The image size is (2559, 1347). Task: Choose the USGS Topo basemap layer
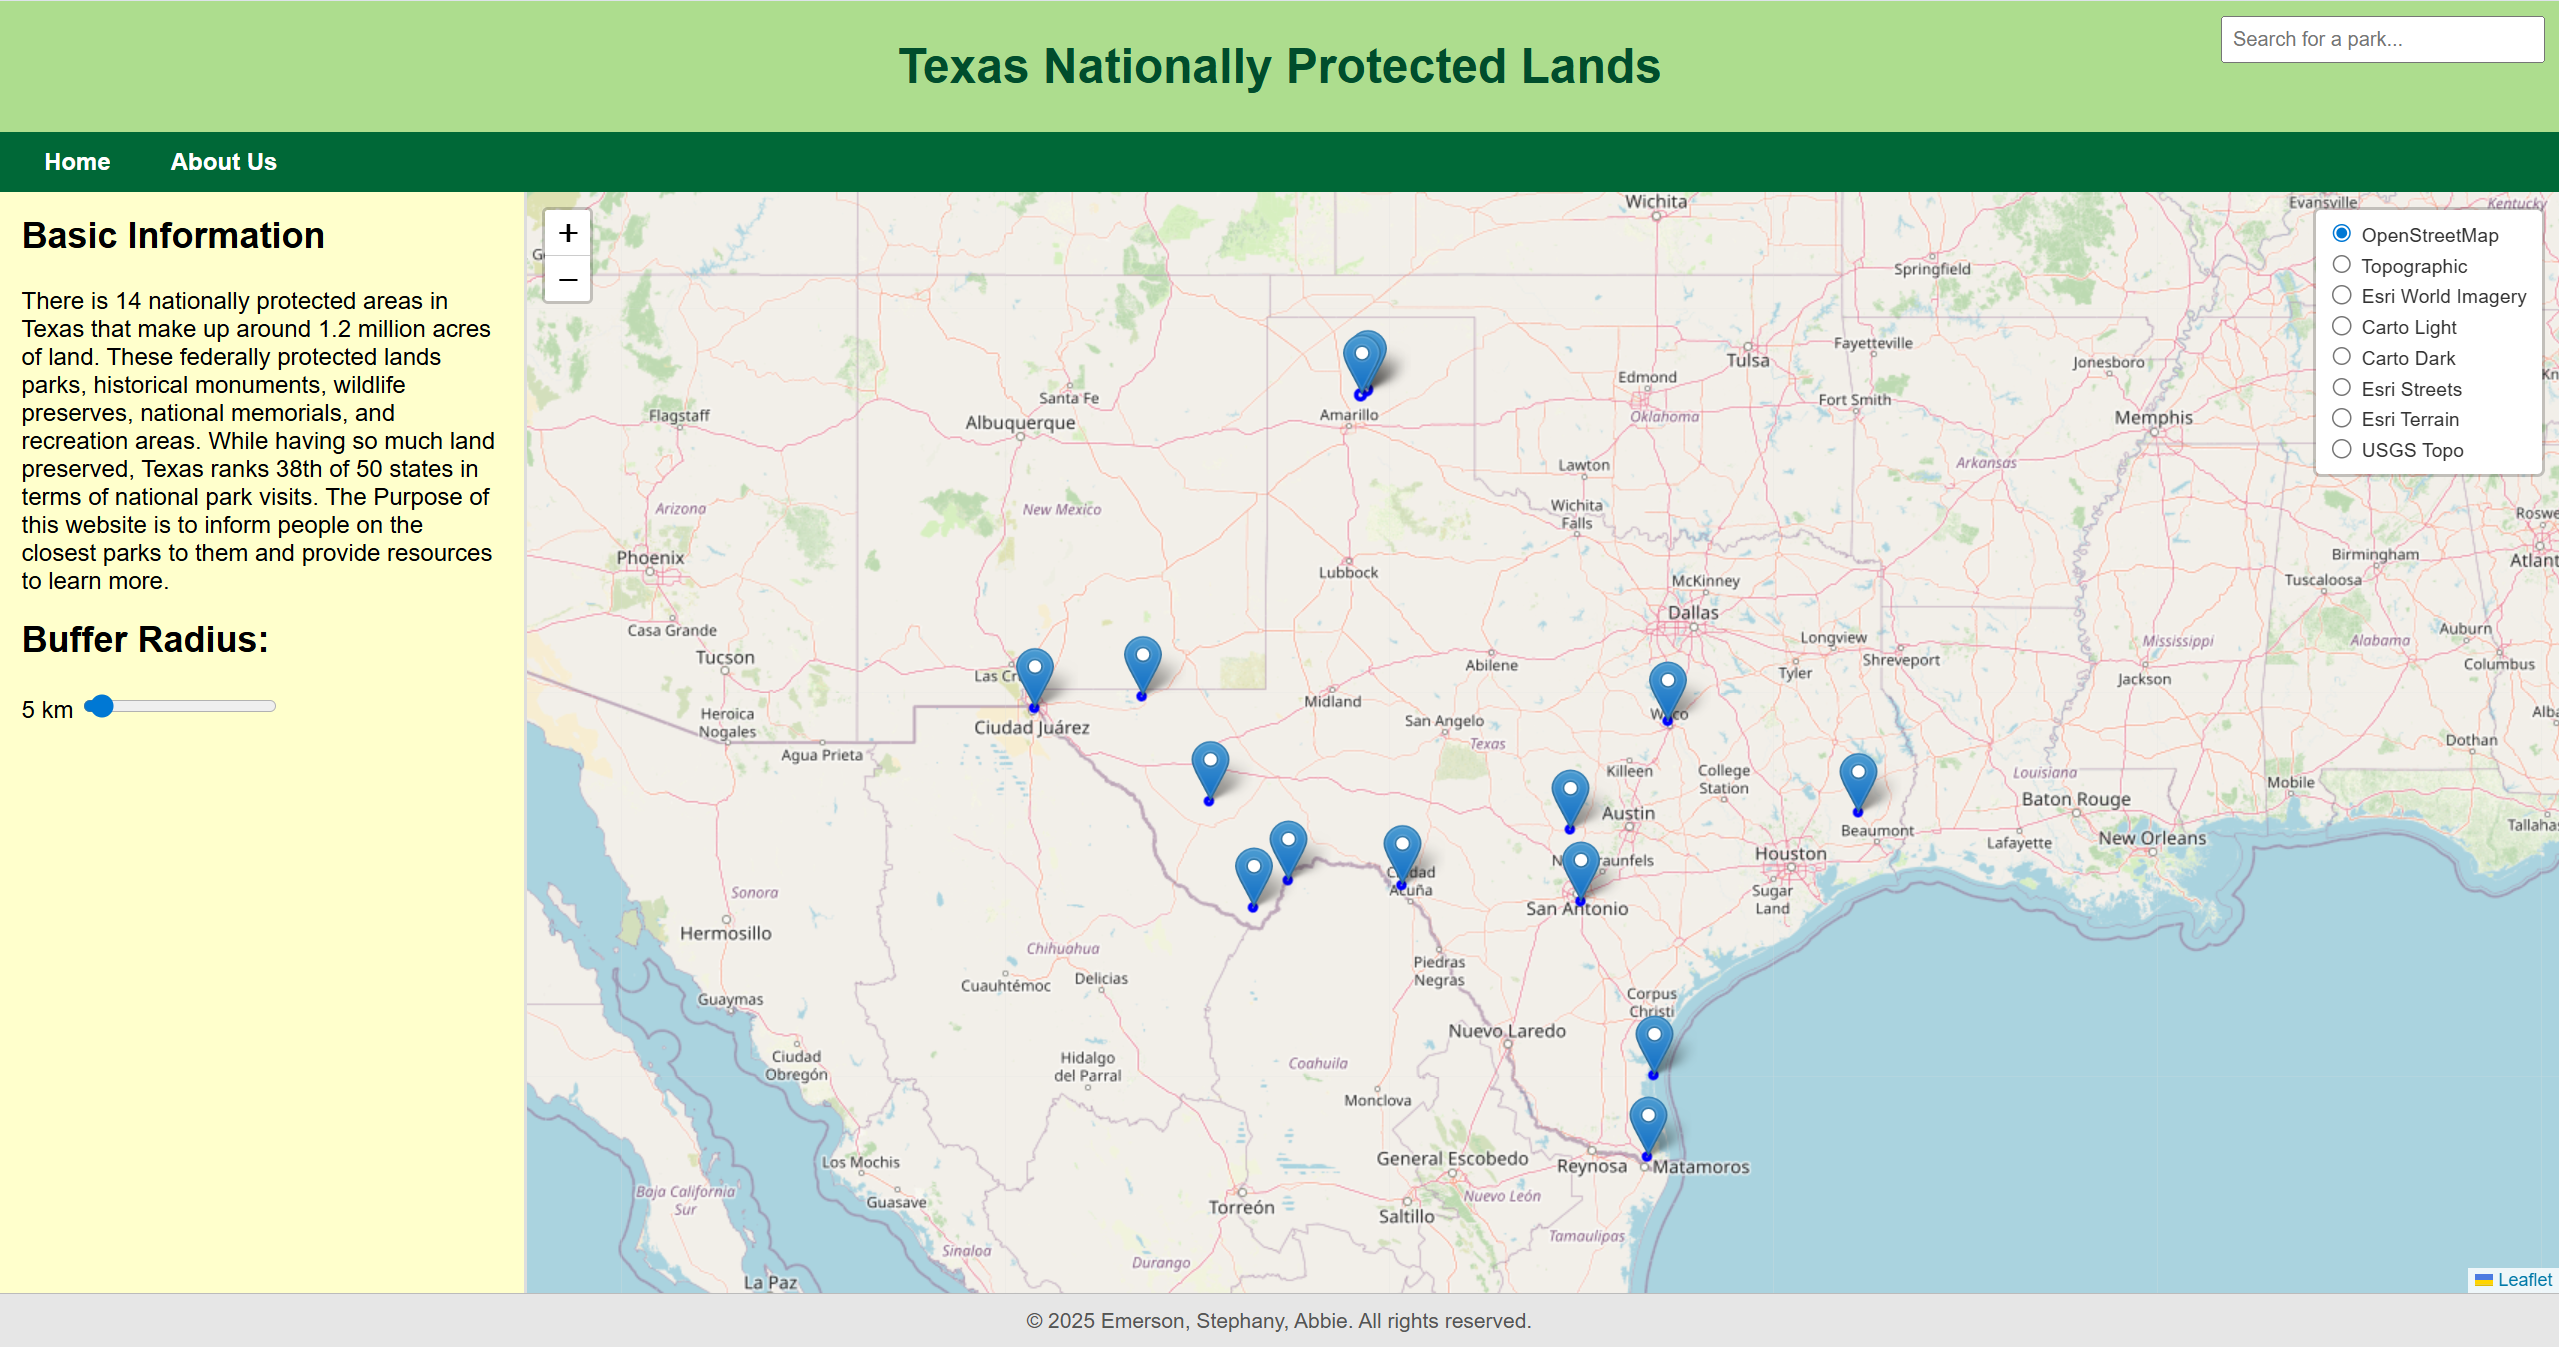(2342, 450)
